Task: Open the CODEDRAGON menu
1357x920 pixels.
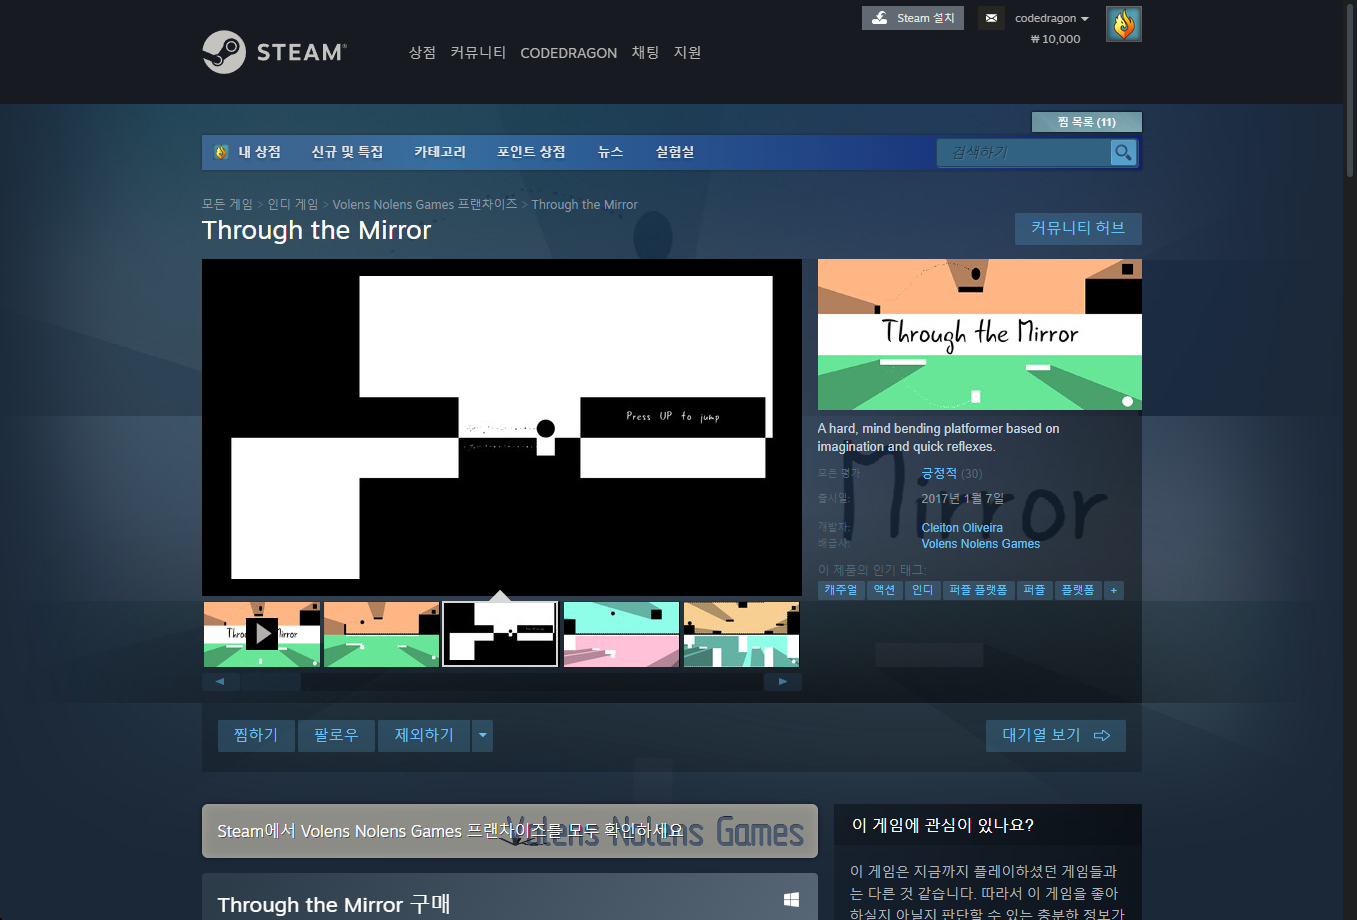Action: tap(568, 53)
